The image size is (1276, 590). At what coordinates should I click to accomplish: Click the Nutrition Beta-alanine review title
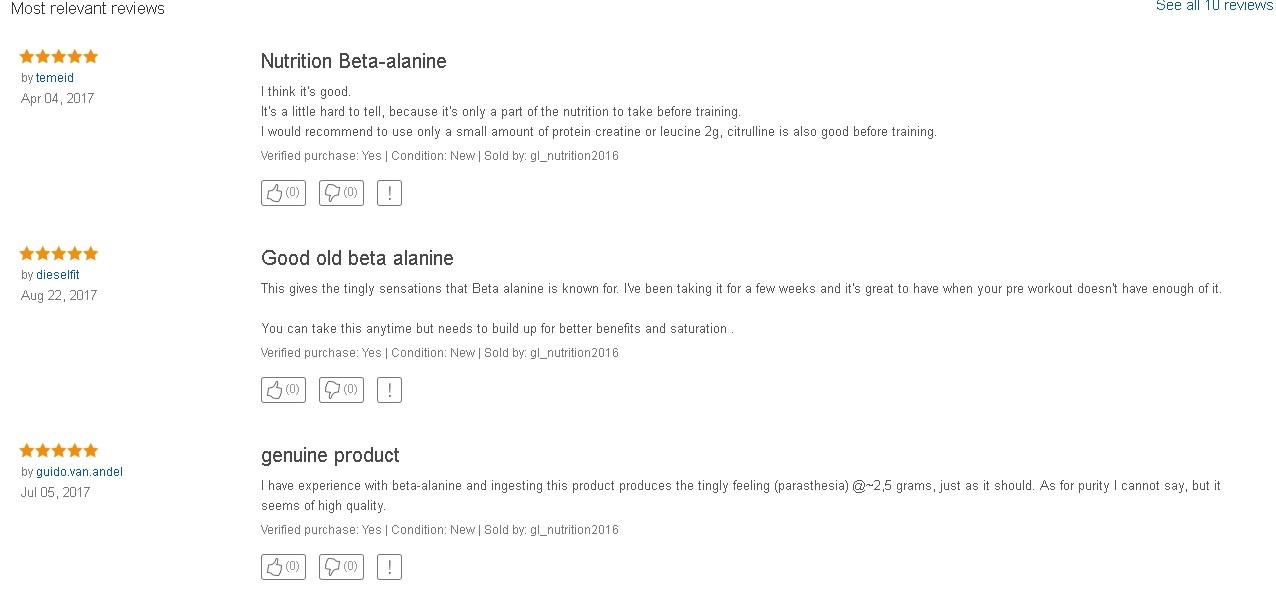354,61
